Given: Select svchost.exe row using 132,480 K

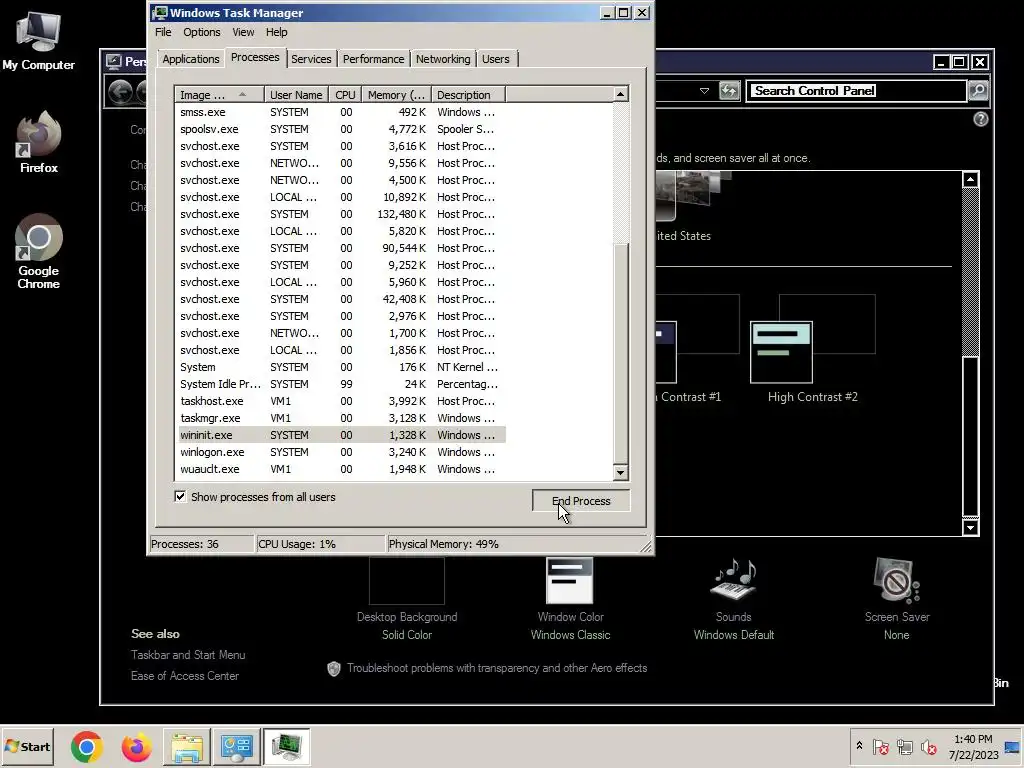Looking at the screenshot, I should [340, 214].
